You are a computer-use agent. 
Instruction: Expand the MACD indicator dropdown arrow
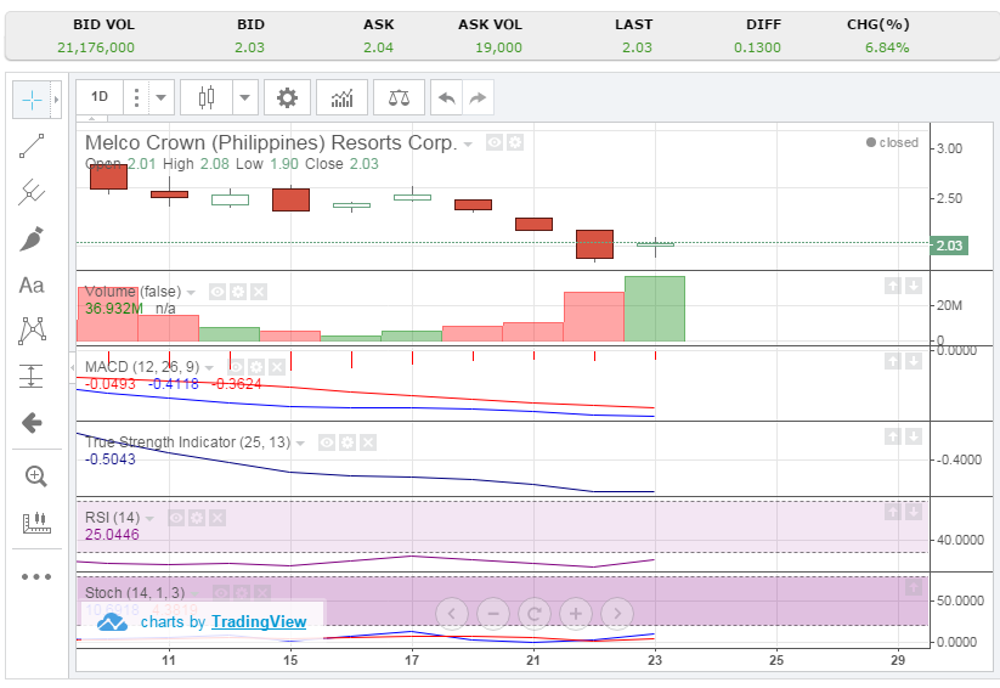tap(209, 369)
